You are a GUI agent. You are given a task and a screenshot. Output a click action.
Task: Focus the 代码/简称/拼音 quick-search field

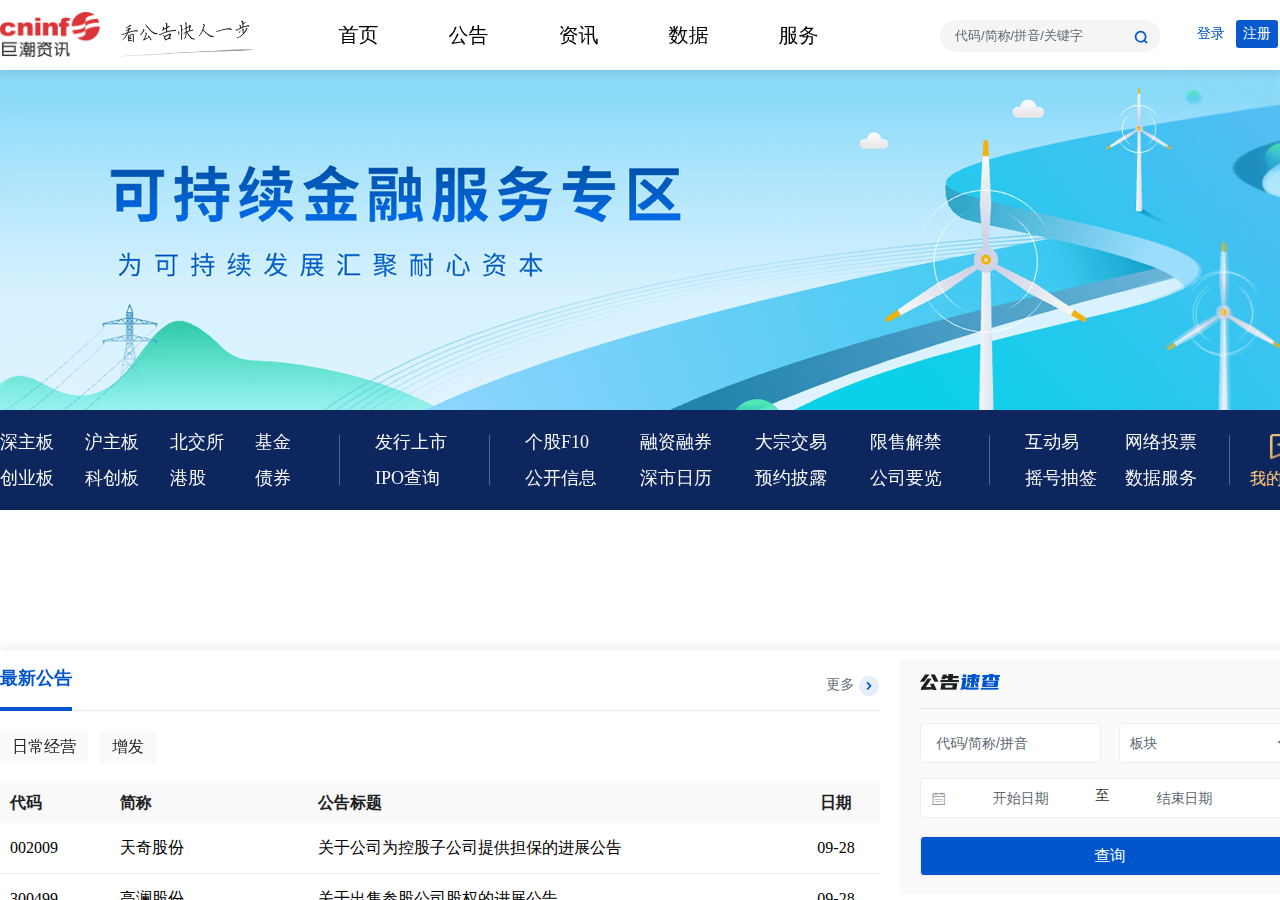click(x=1010, y=743)
